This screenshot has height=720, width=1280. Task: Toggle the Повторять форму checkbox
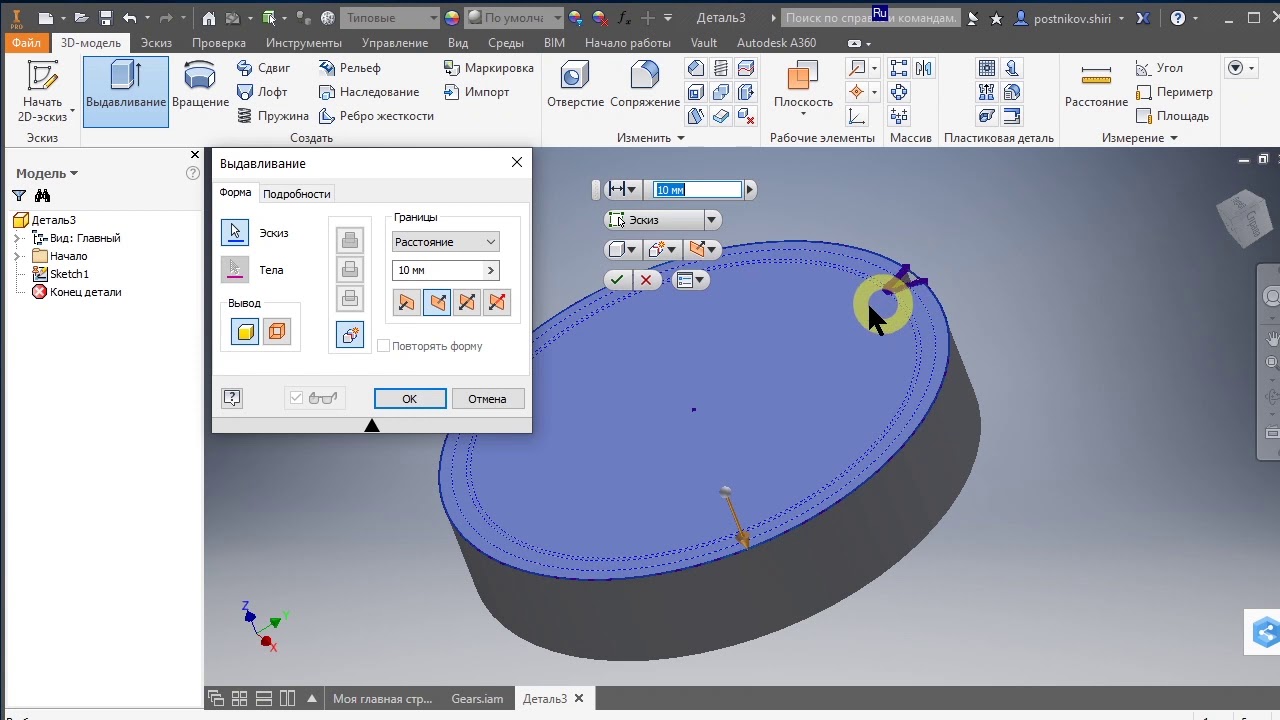click(x=383, y=346)
